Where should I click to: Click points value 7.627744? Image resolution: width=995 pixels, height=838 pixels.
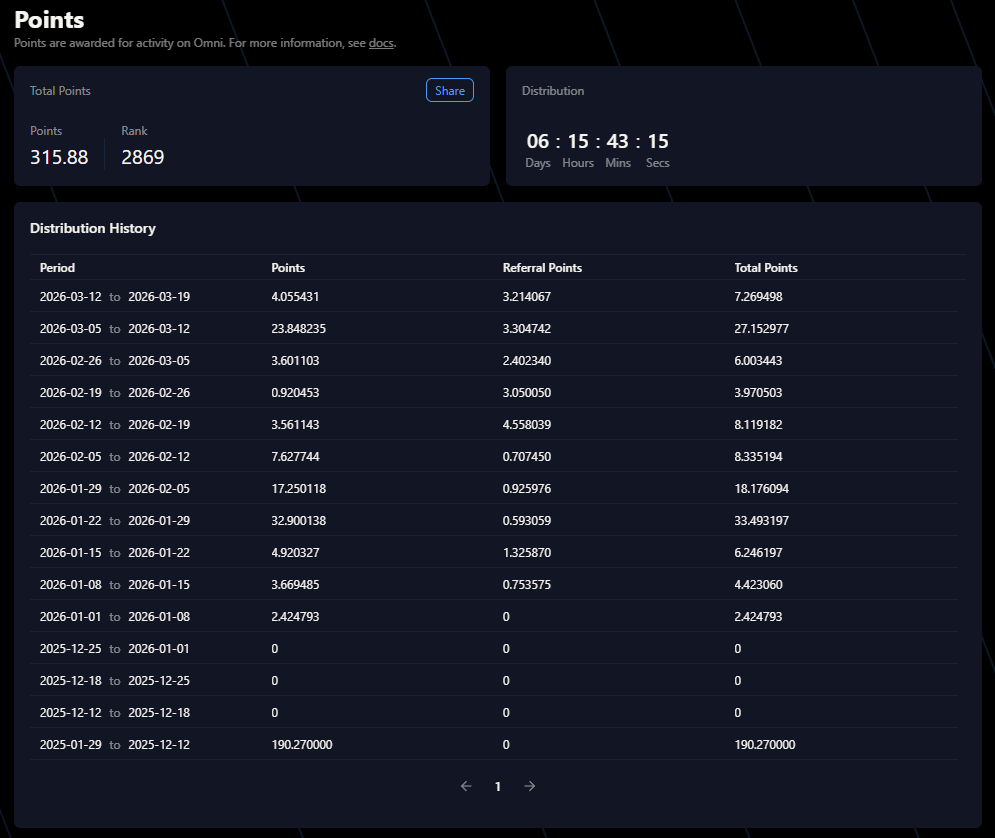295,457
